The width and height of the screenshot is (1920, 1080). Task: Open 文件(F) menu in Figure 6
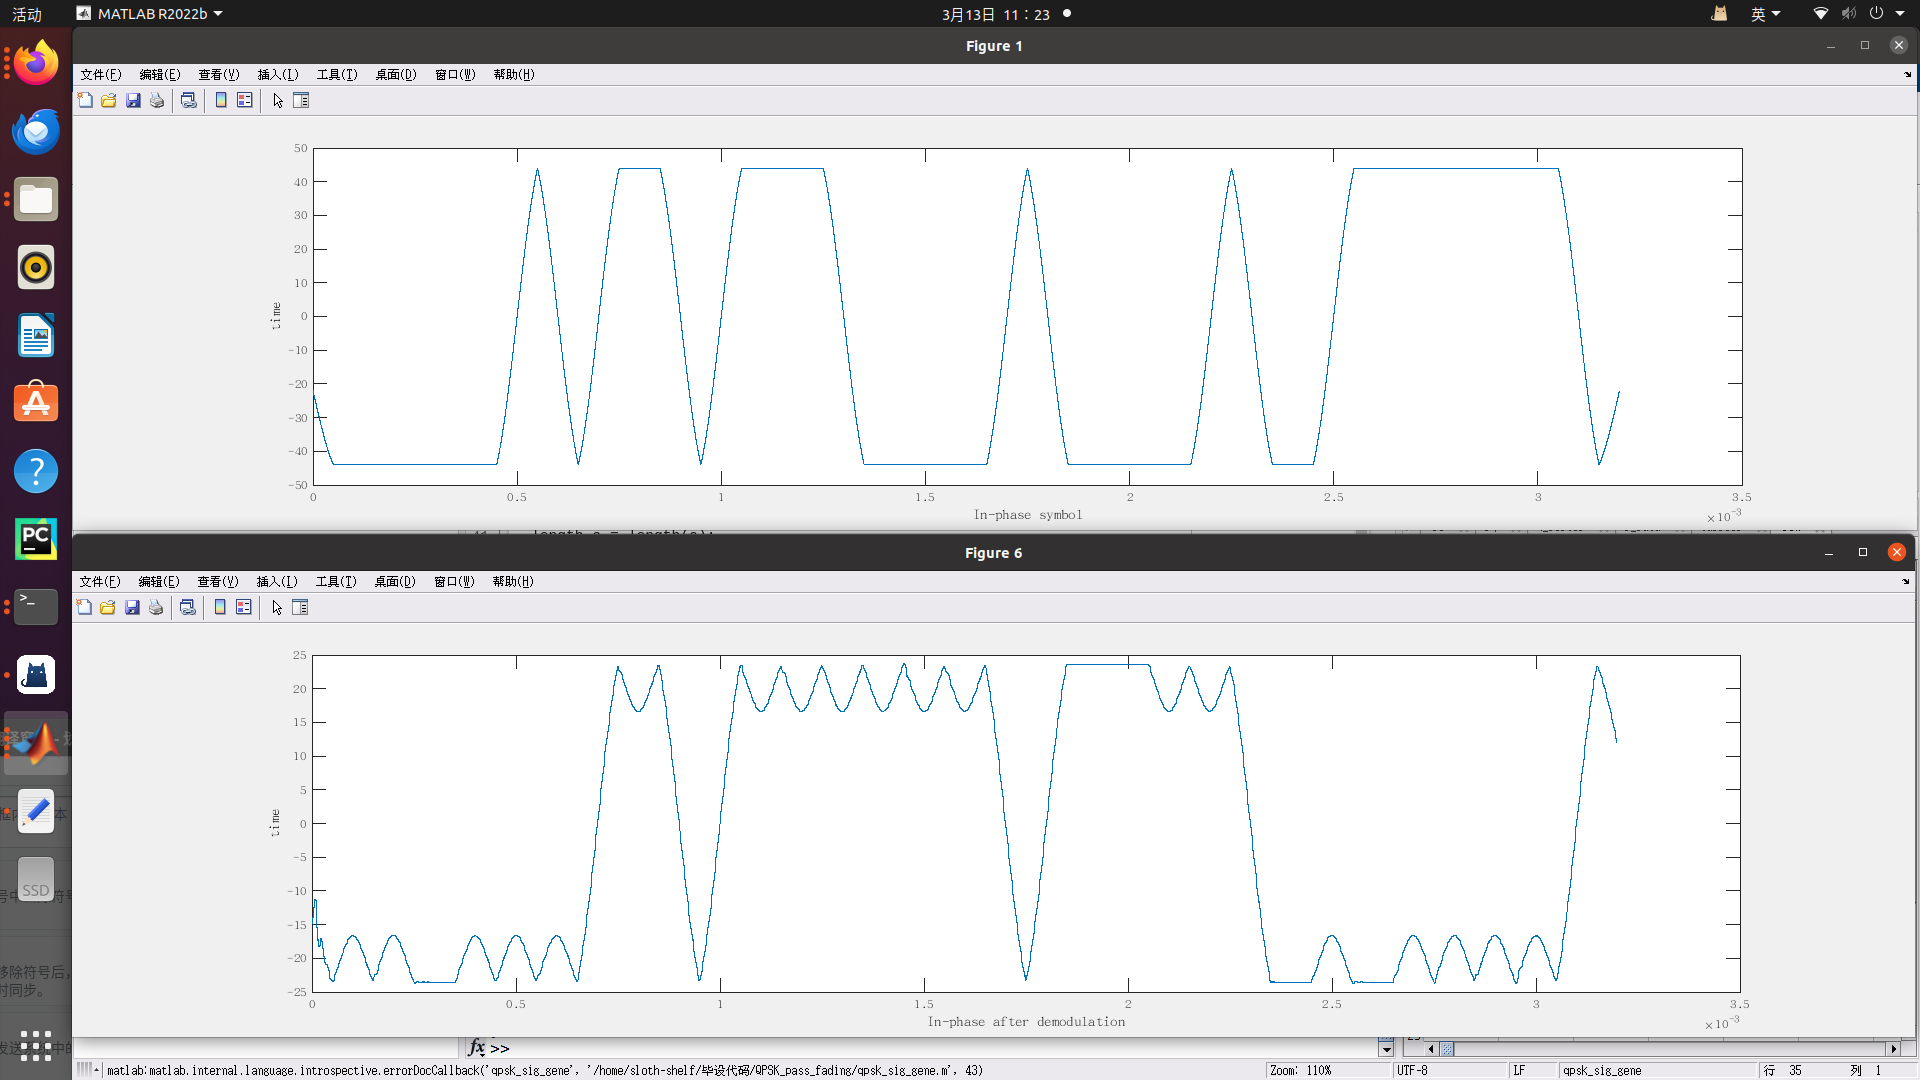tap(100, 581)
